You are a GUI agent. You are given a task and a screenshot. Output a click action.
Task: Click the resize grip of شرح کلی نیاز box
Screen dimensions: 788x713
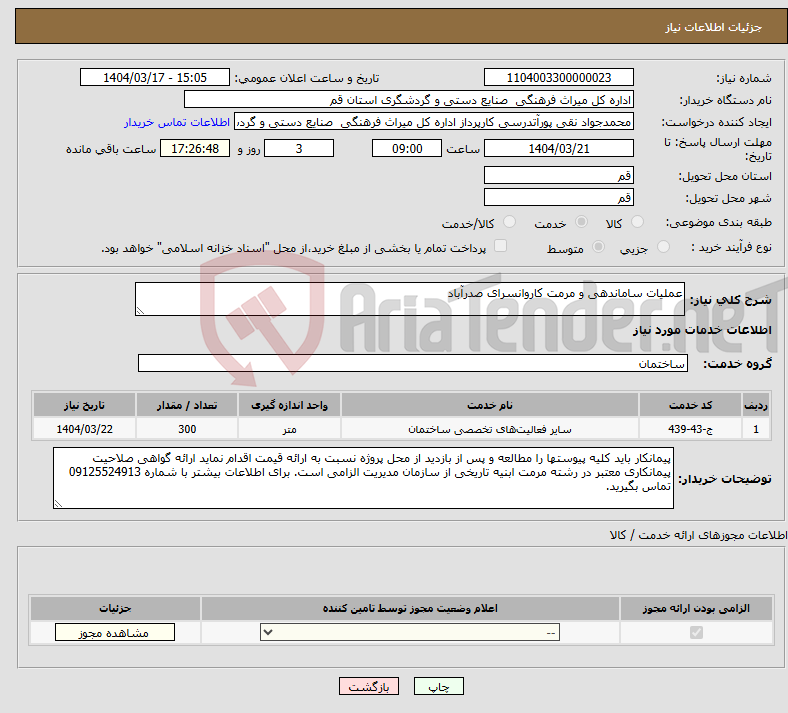click(140, 311)
